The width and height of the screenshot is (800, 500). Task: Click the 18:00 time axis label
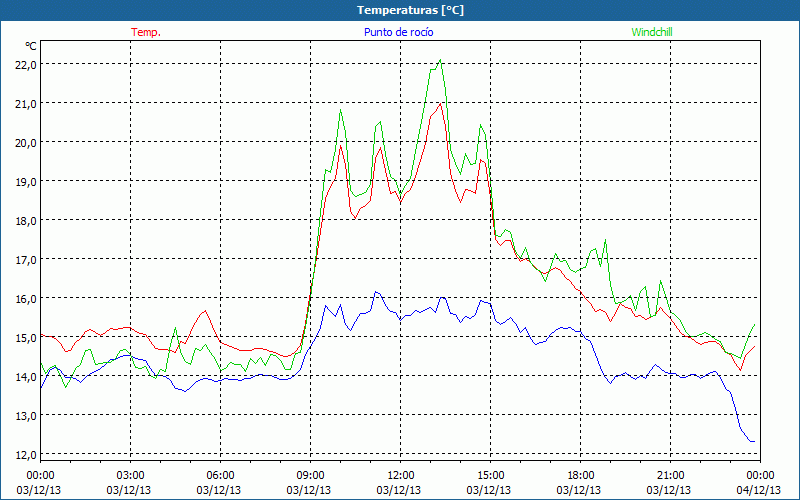pyautogui.click(x=581, y=476)
